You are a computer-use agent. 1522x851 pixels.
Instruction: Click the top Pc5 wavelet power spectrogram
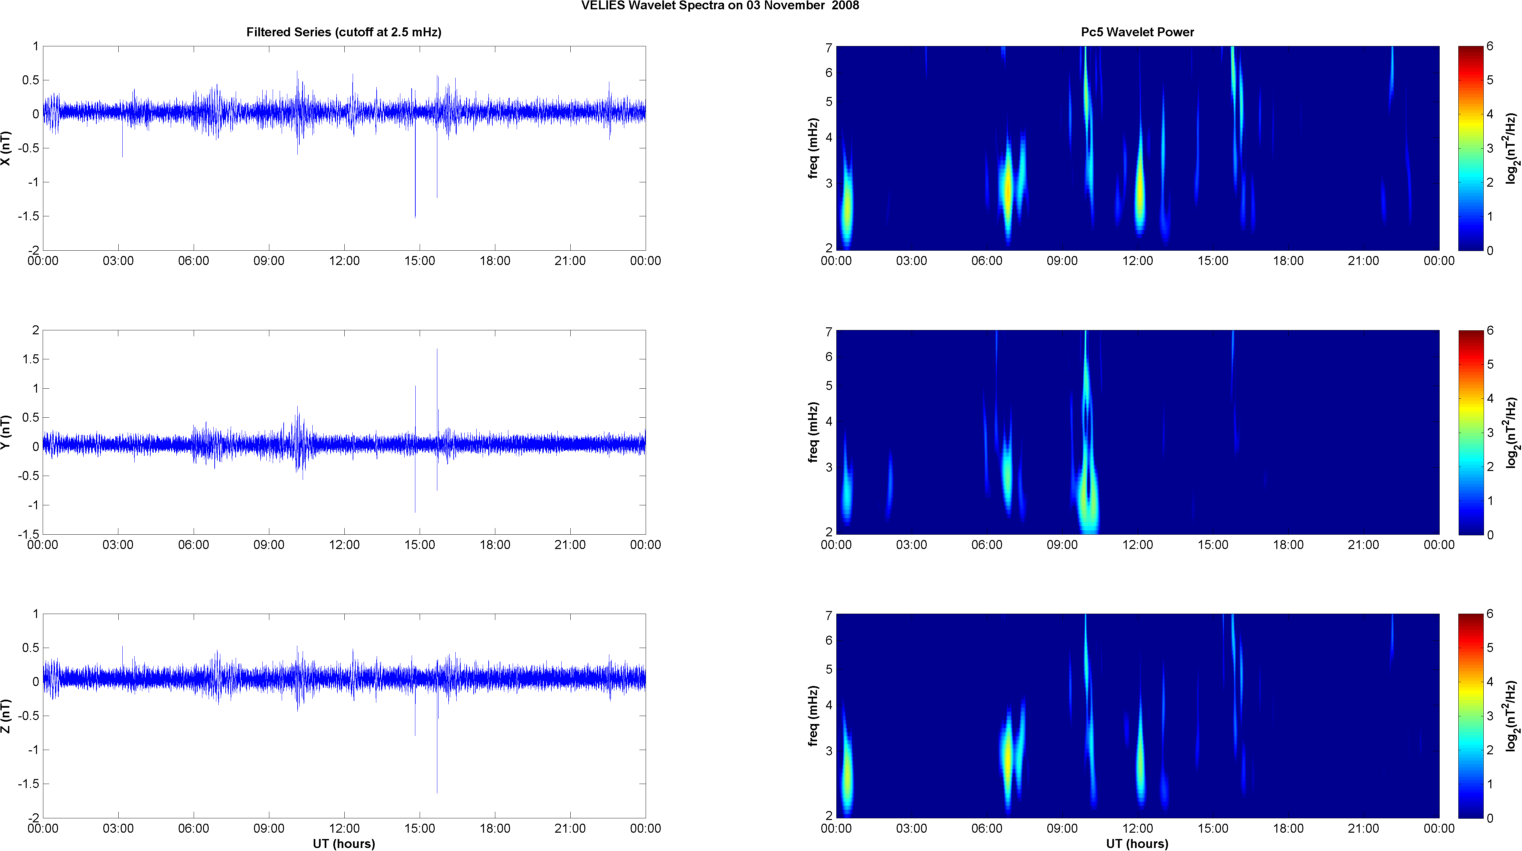pyautogui.click(x=1137, y=148)
